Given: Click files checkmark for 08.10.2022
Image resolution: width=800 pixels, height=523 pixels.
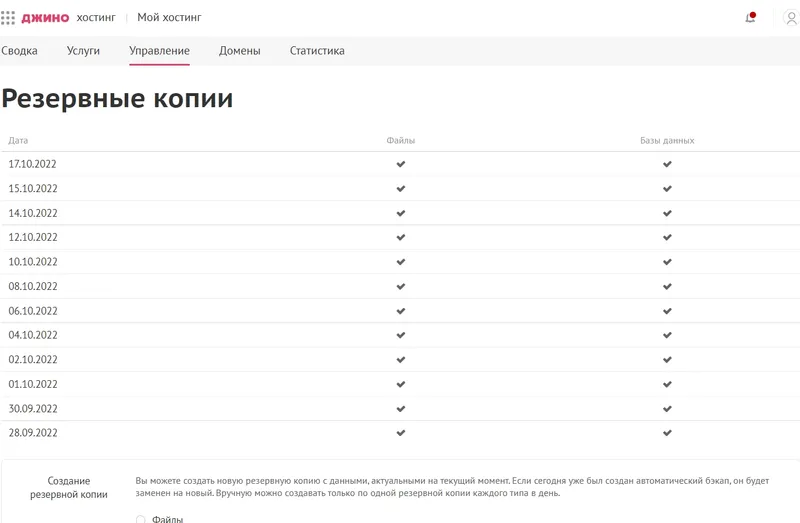Looking at the screenshot, I should (x=401, y=286).
